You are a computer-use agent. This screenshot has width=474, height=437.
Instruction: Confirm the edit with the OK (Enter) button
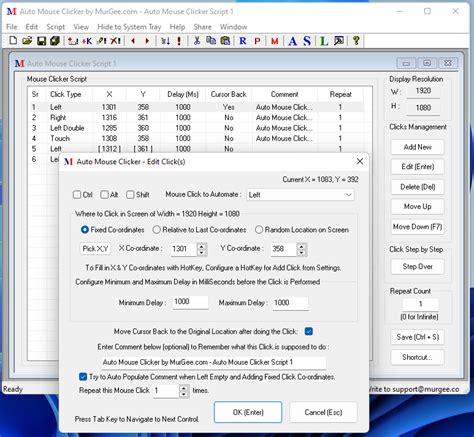click(248, 412)
